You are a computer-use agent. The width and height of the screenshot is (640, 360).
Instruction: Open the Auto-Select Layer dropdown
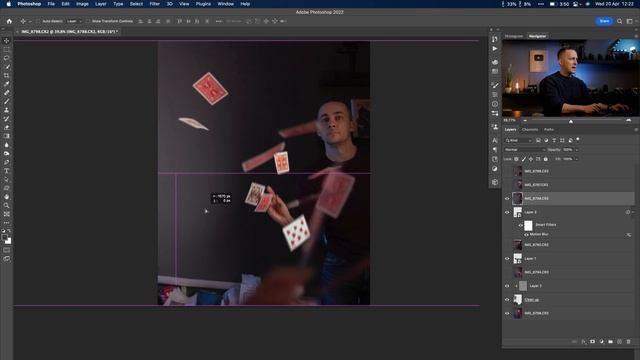click(74, 21)
